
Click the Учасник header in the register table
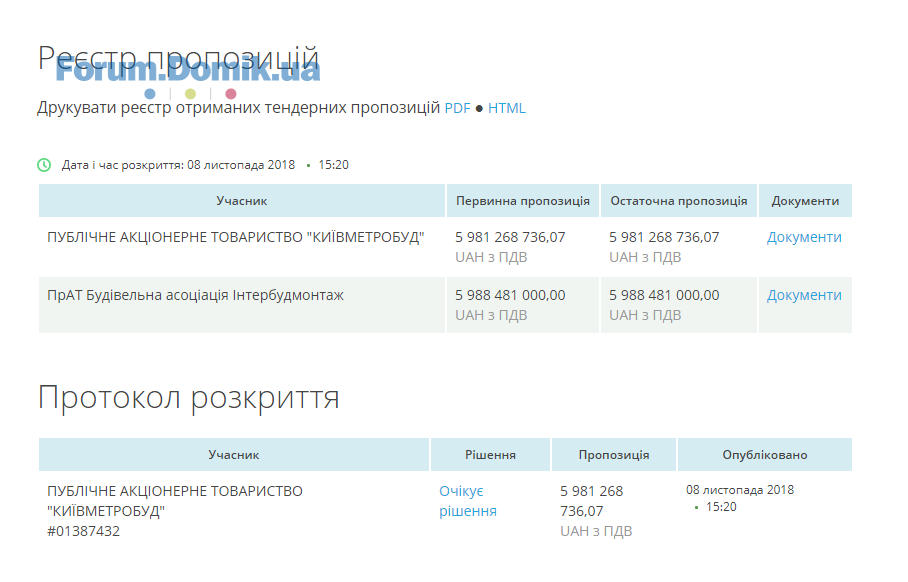point(241,201)
